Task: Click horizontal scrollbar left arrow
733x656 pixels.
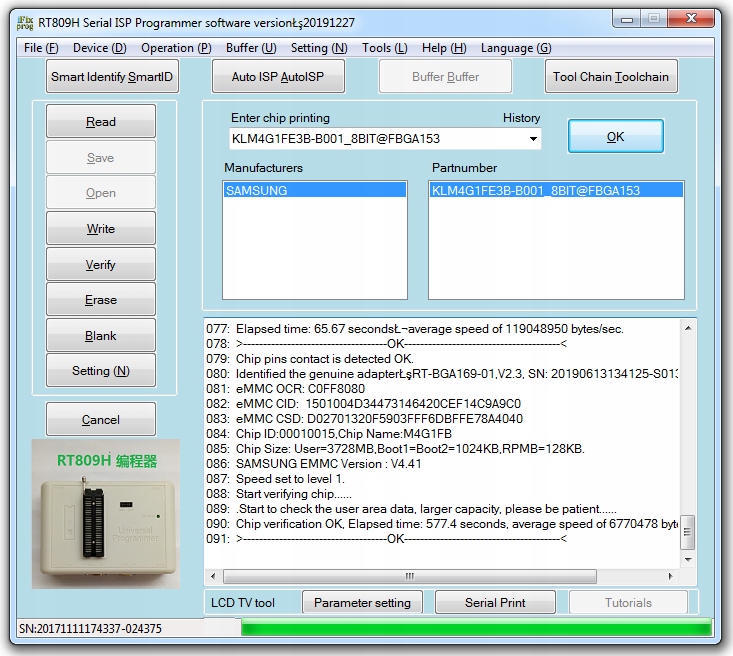Action: coord(213,576)
